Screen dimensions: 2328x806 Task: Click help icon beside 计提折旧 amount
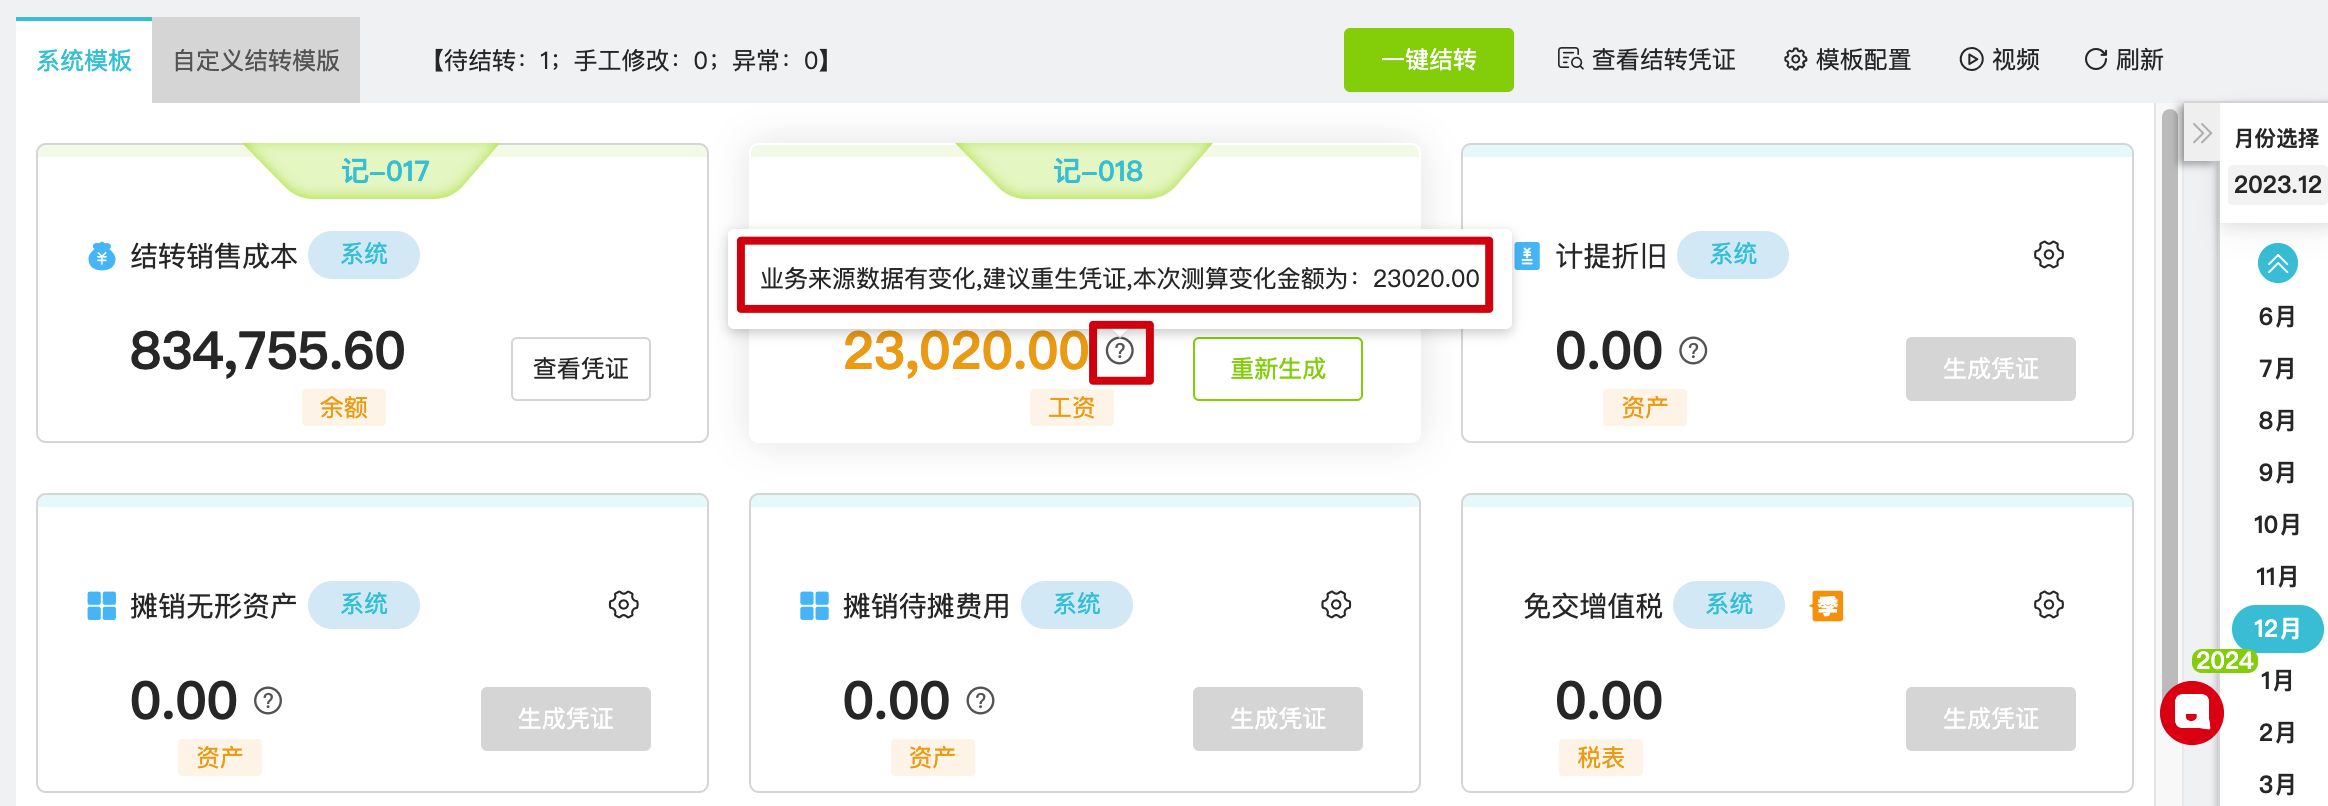(1693, 351)
